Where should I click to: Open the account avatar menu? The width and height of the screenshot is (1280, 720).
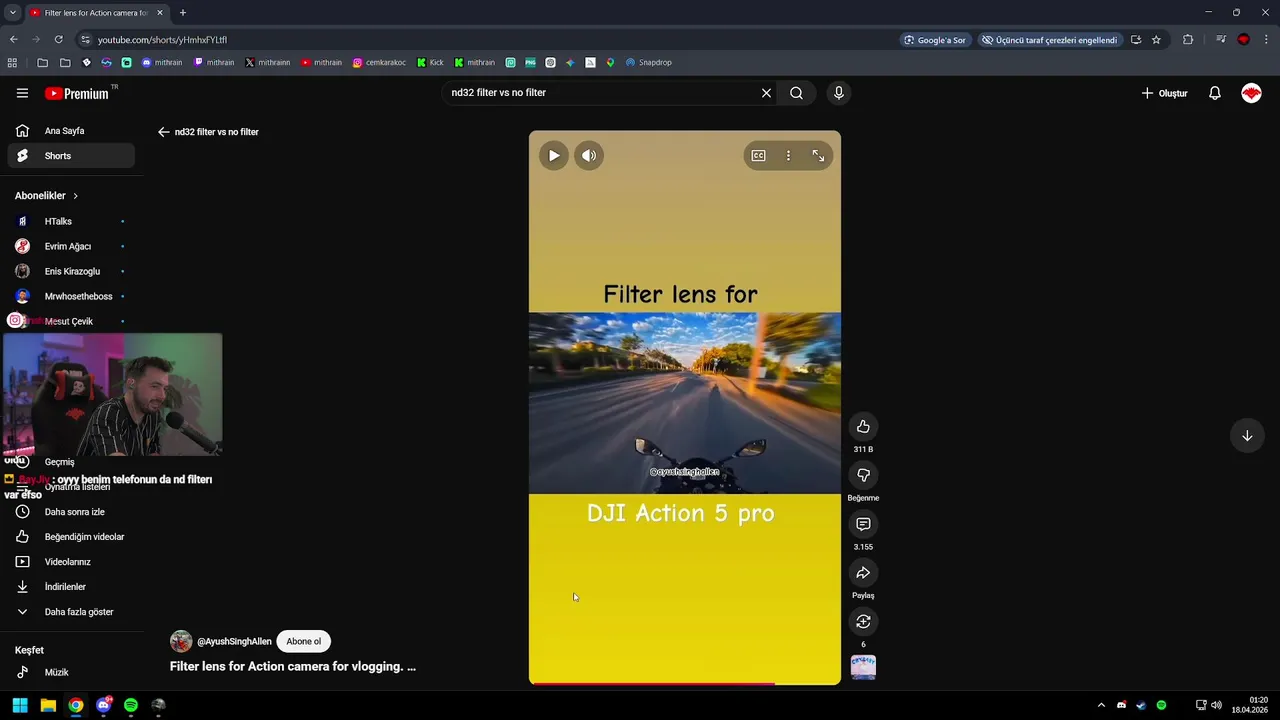(x=1251, y=93)
